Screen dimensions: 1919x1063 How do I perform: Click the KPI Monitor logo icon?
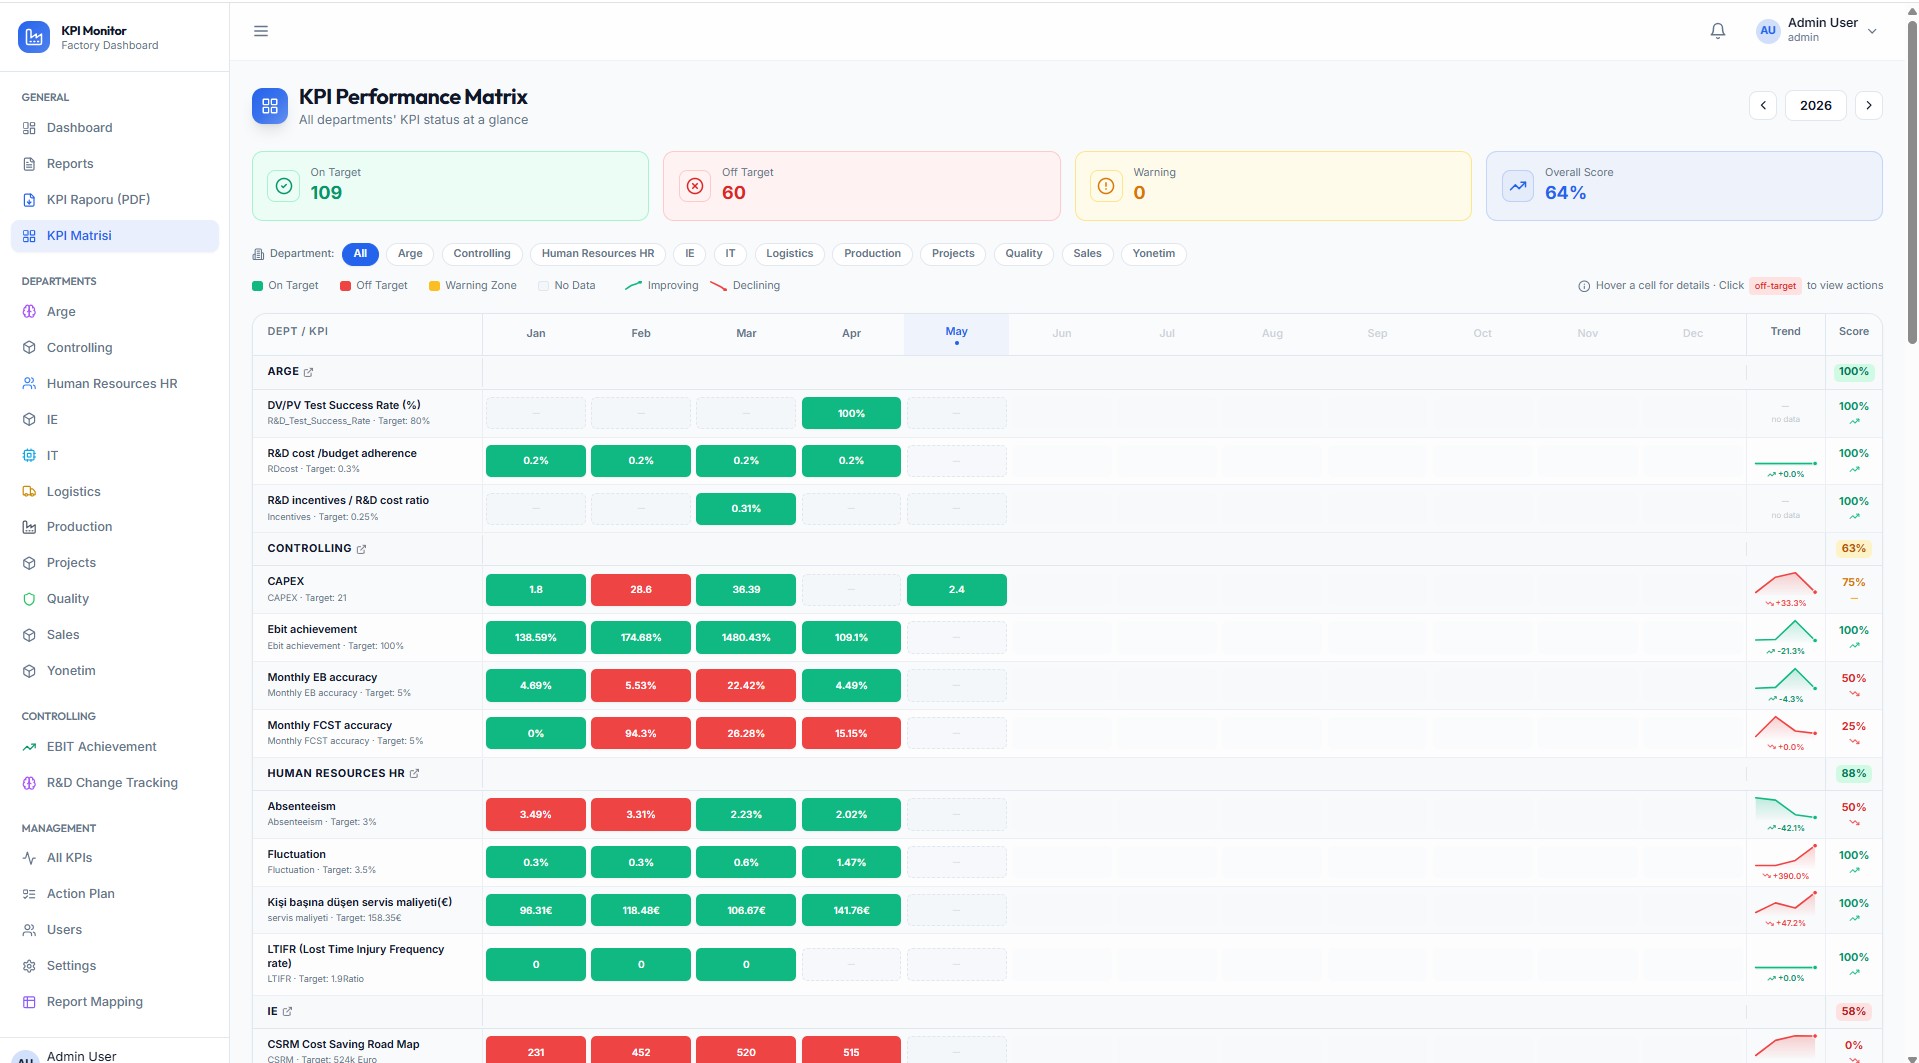tap(34, 37)
